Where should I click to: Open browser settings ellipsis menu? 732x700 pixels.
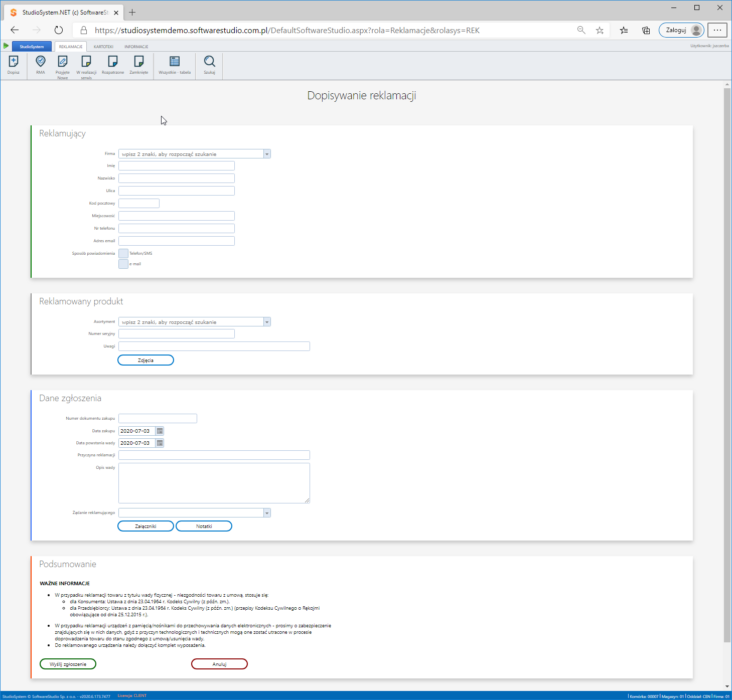tap(717, 30)
